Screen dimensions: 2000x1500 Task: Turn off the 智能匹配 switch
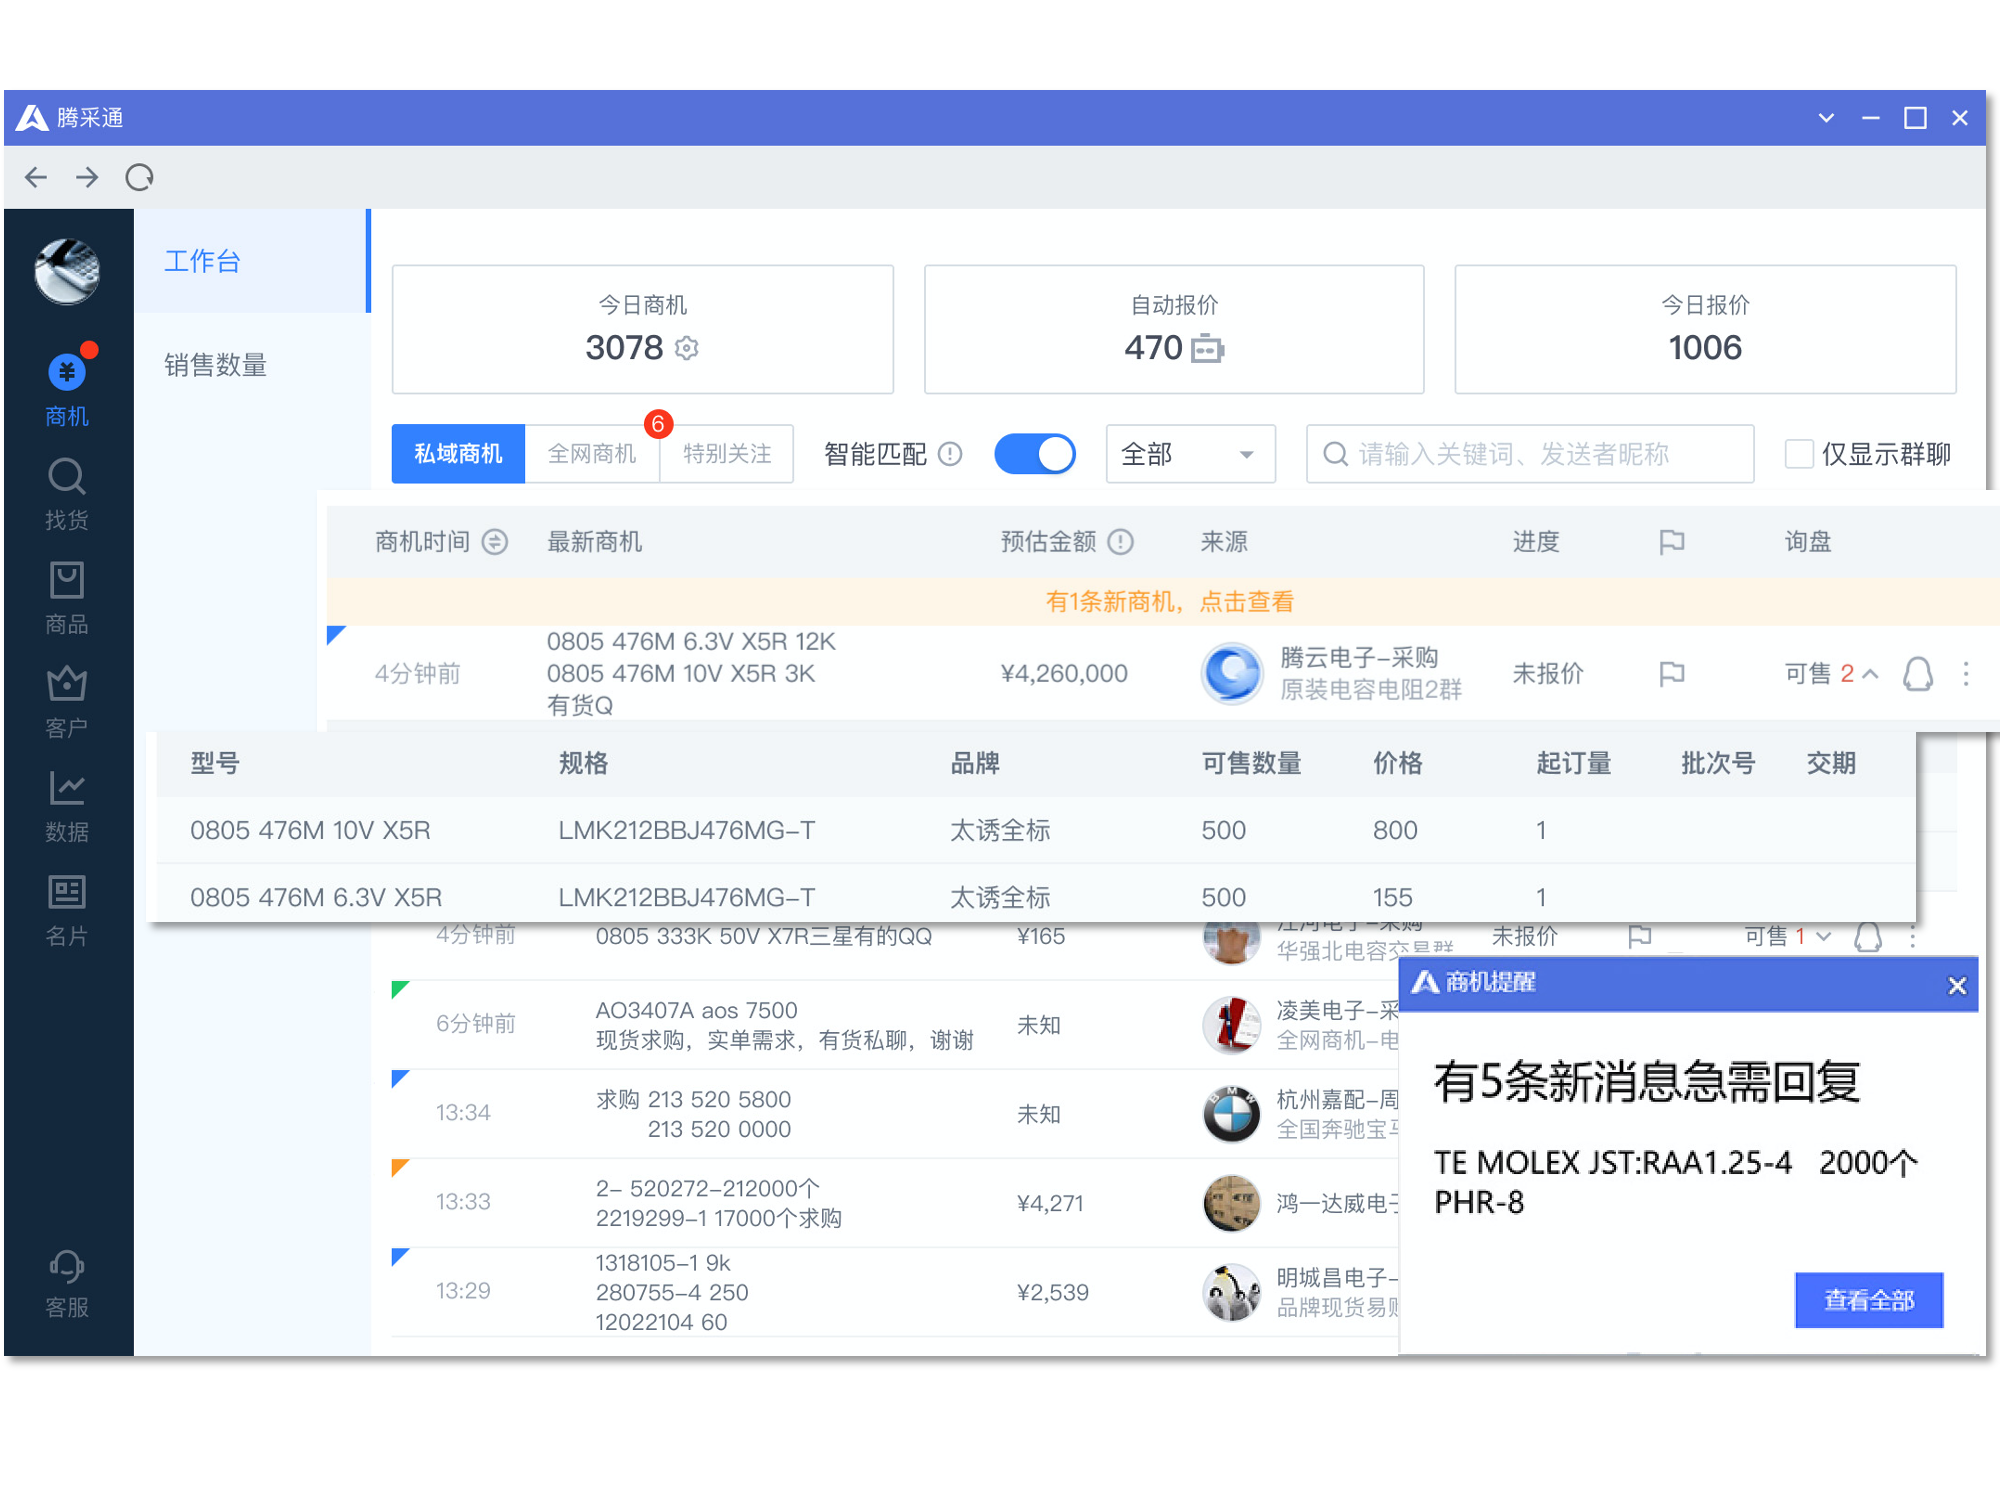1034,454
